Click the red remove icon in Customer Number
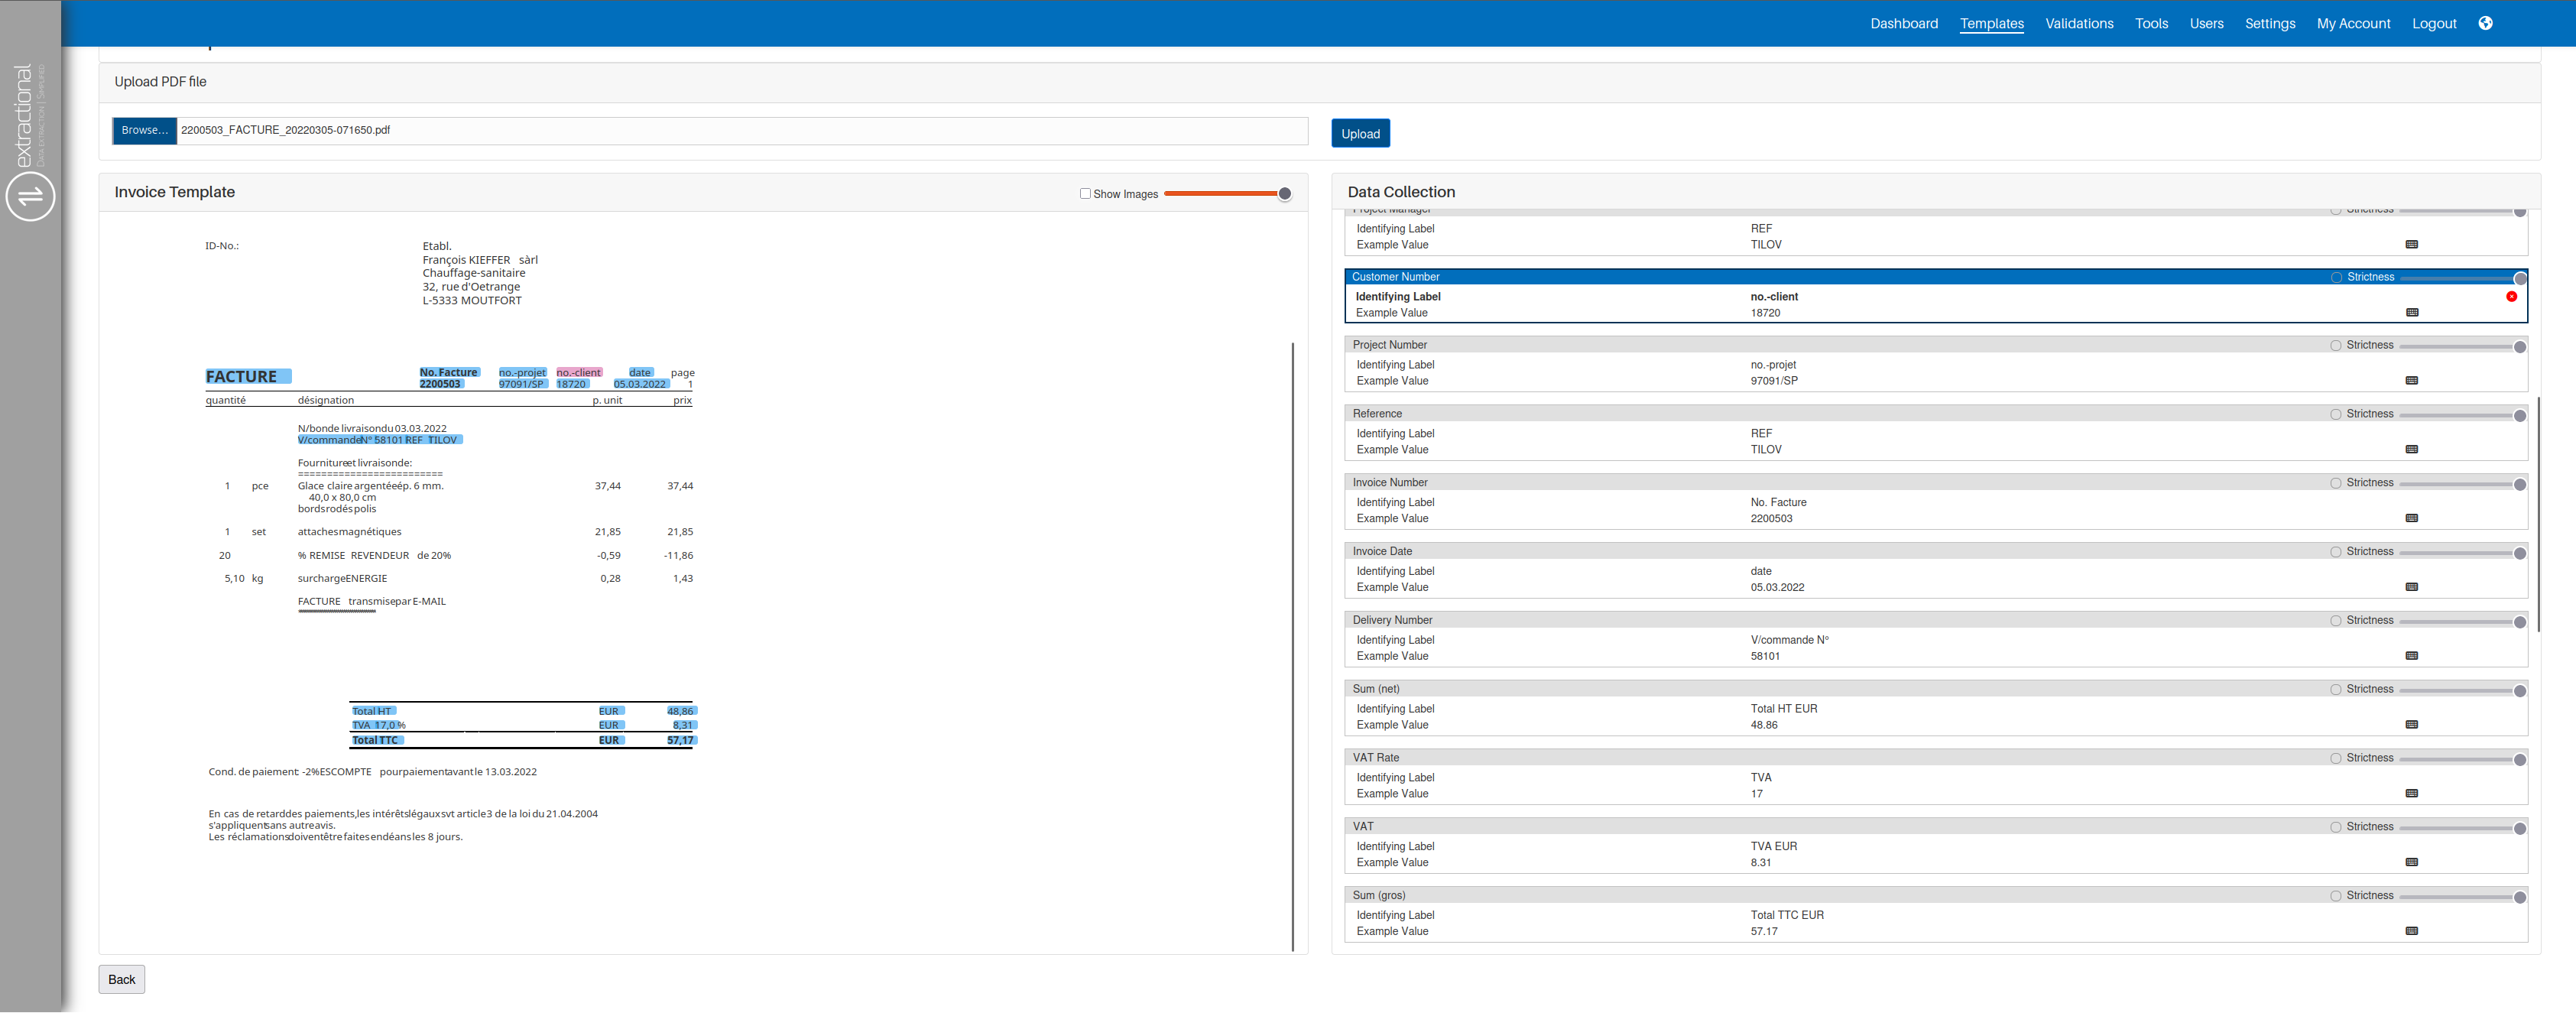2576x1013 pixels. pos(2511,297)
